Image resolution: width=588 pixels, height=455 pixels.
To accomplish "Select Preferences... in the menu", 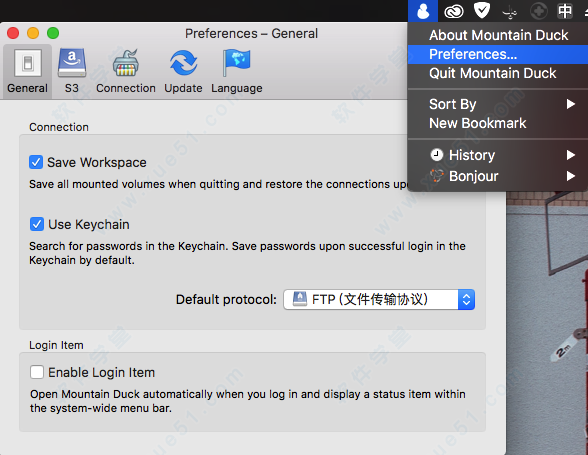I will pyautogui.click(x=498, y=54).
